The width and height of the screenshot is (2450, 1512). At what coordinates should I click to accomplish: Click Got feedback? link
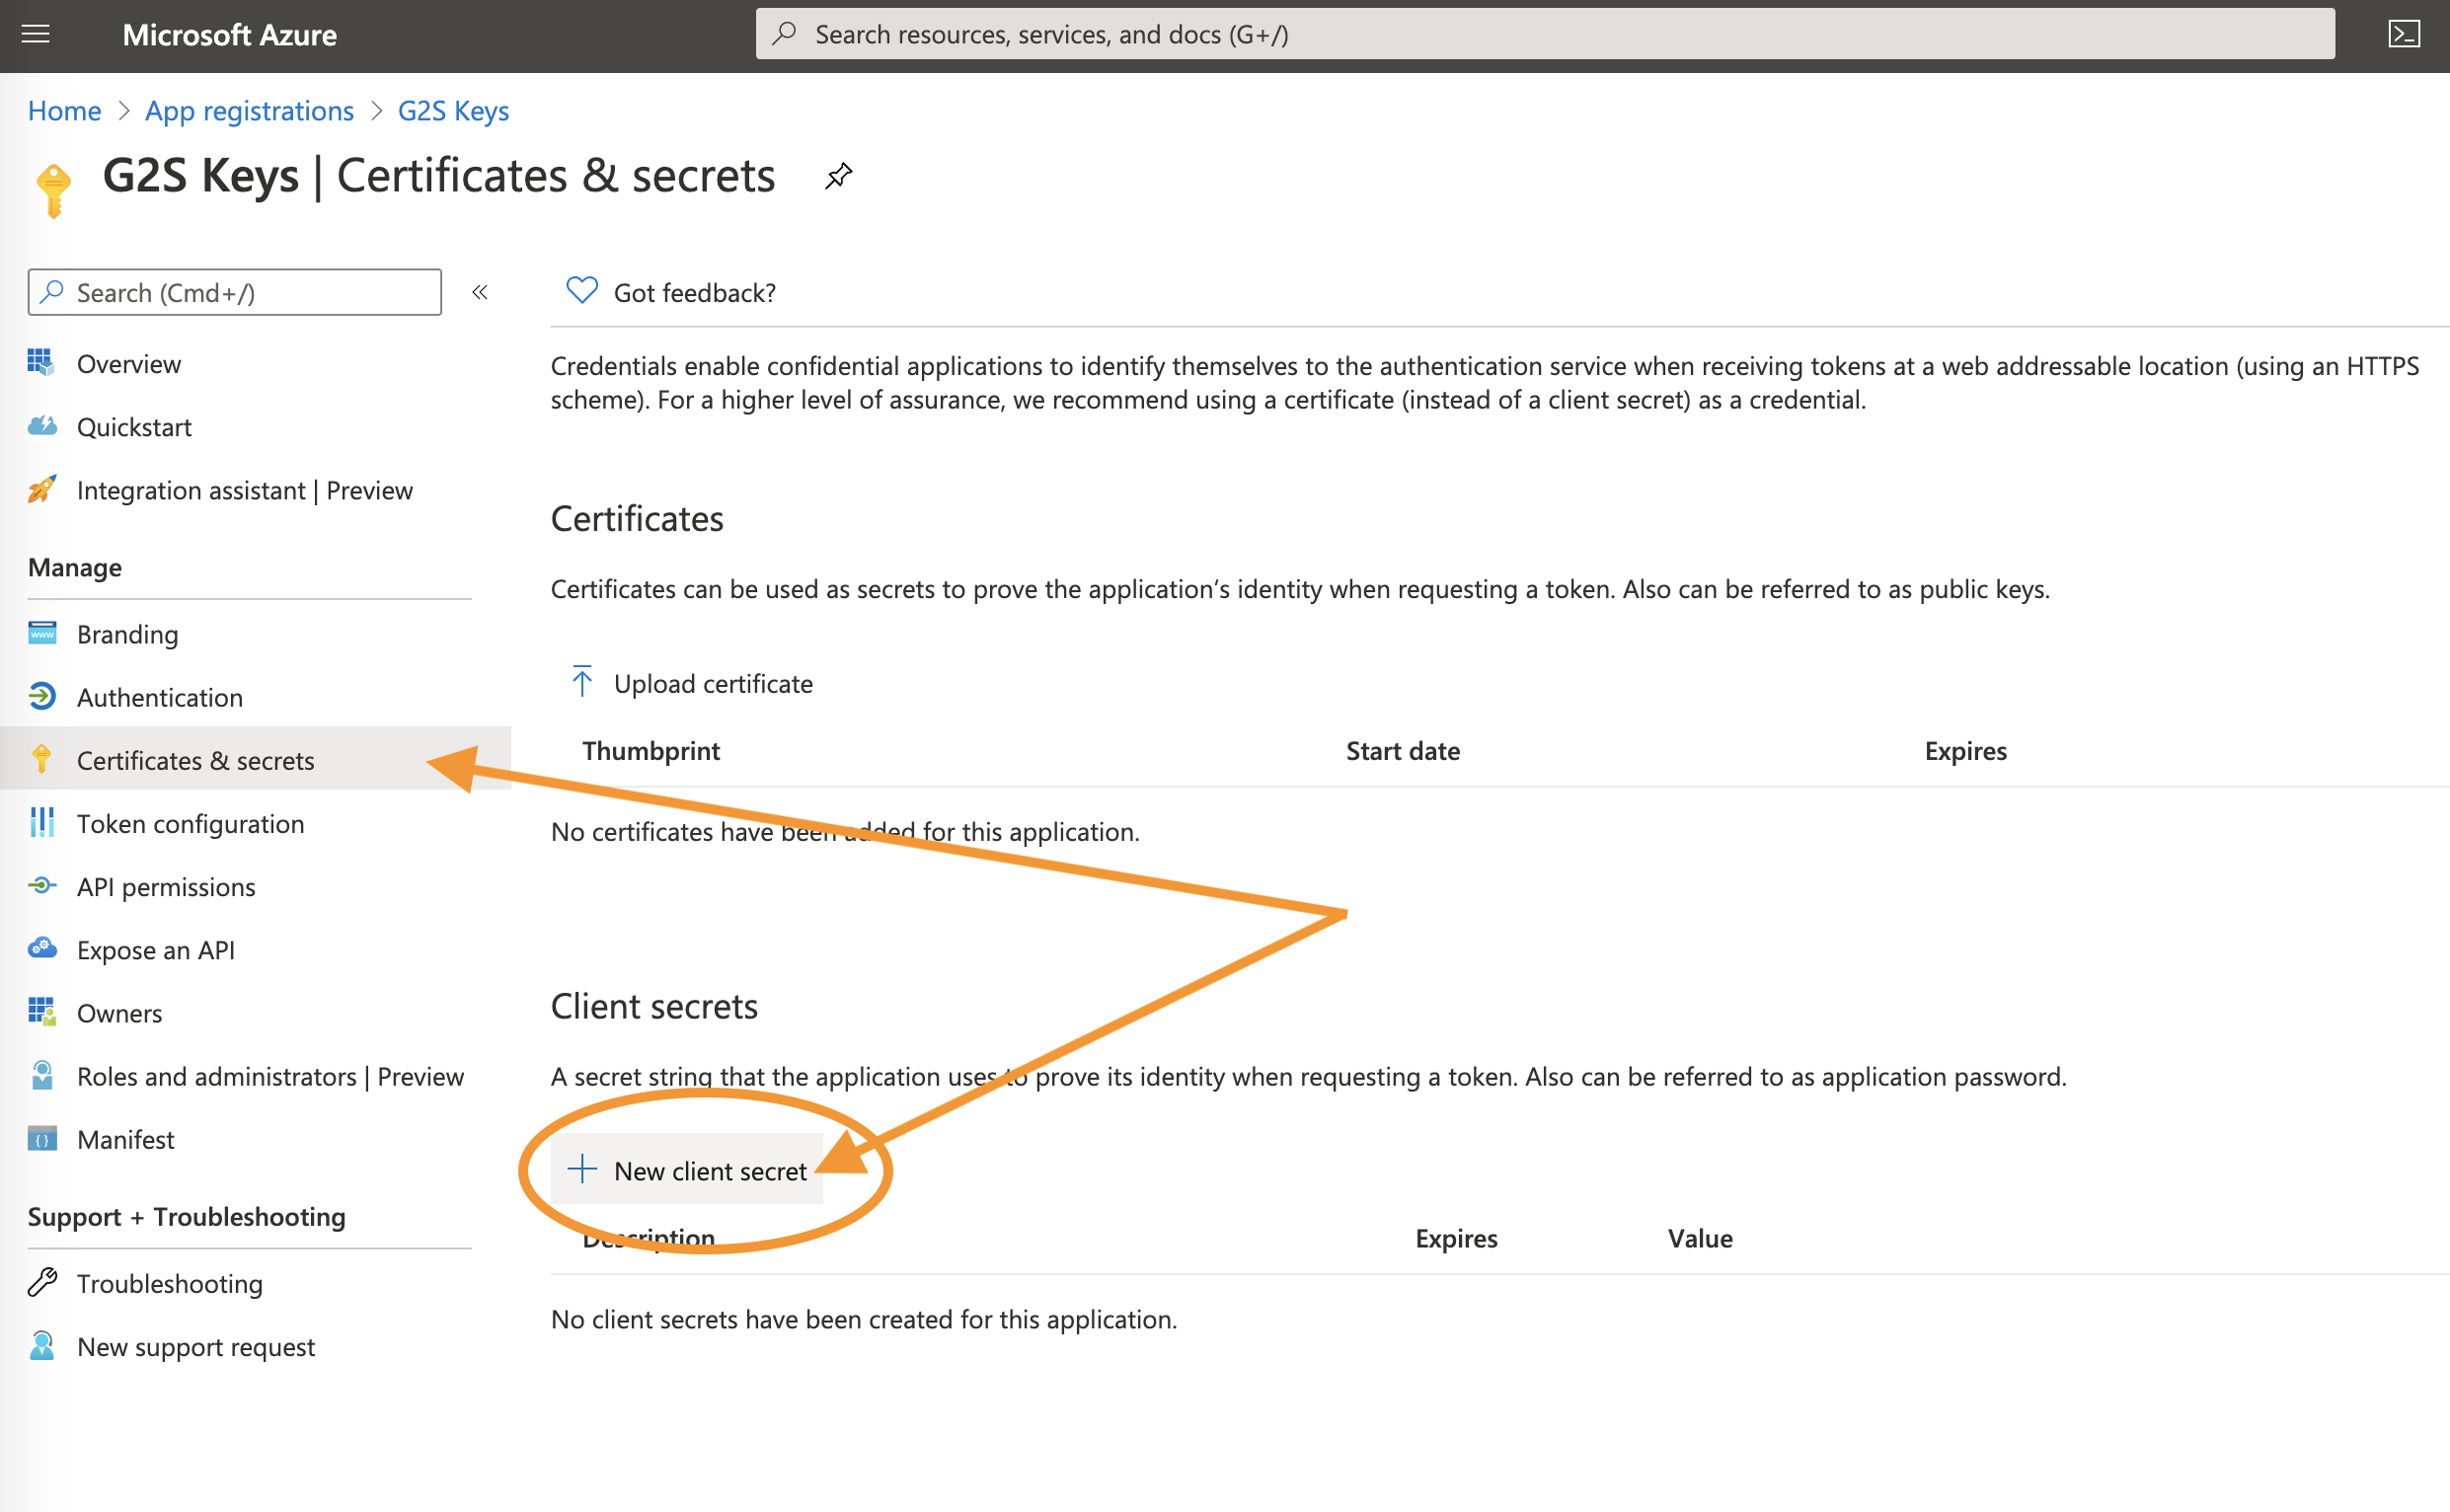[694, 293]
